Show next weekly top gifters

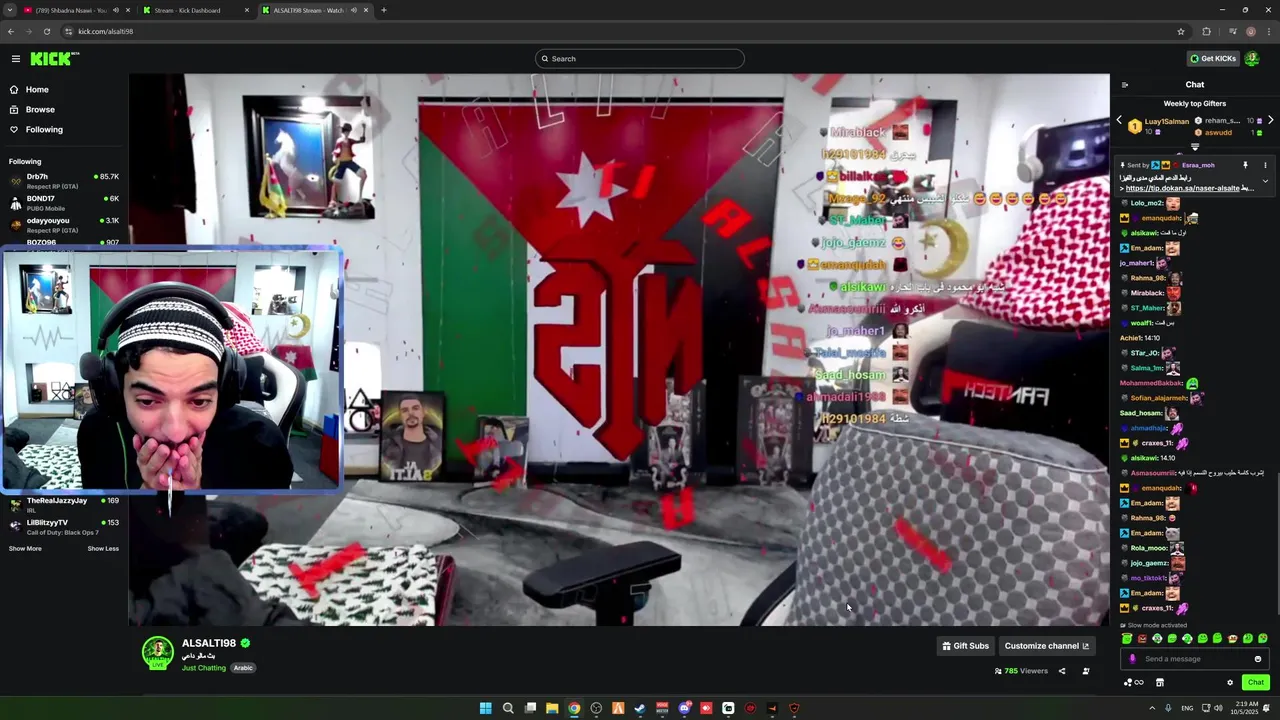click(1270, 121)
